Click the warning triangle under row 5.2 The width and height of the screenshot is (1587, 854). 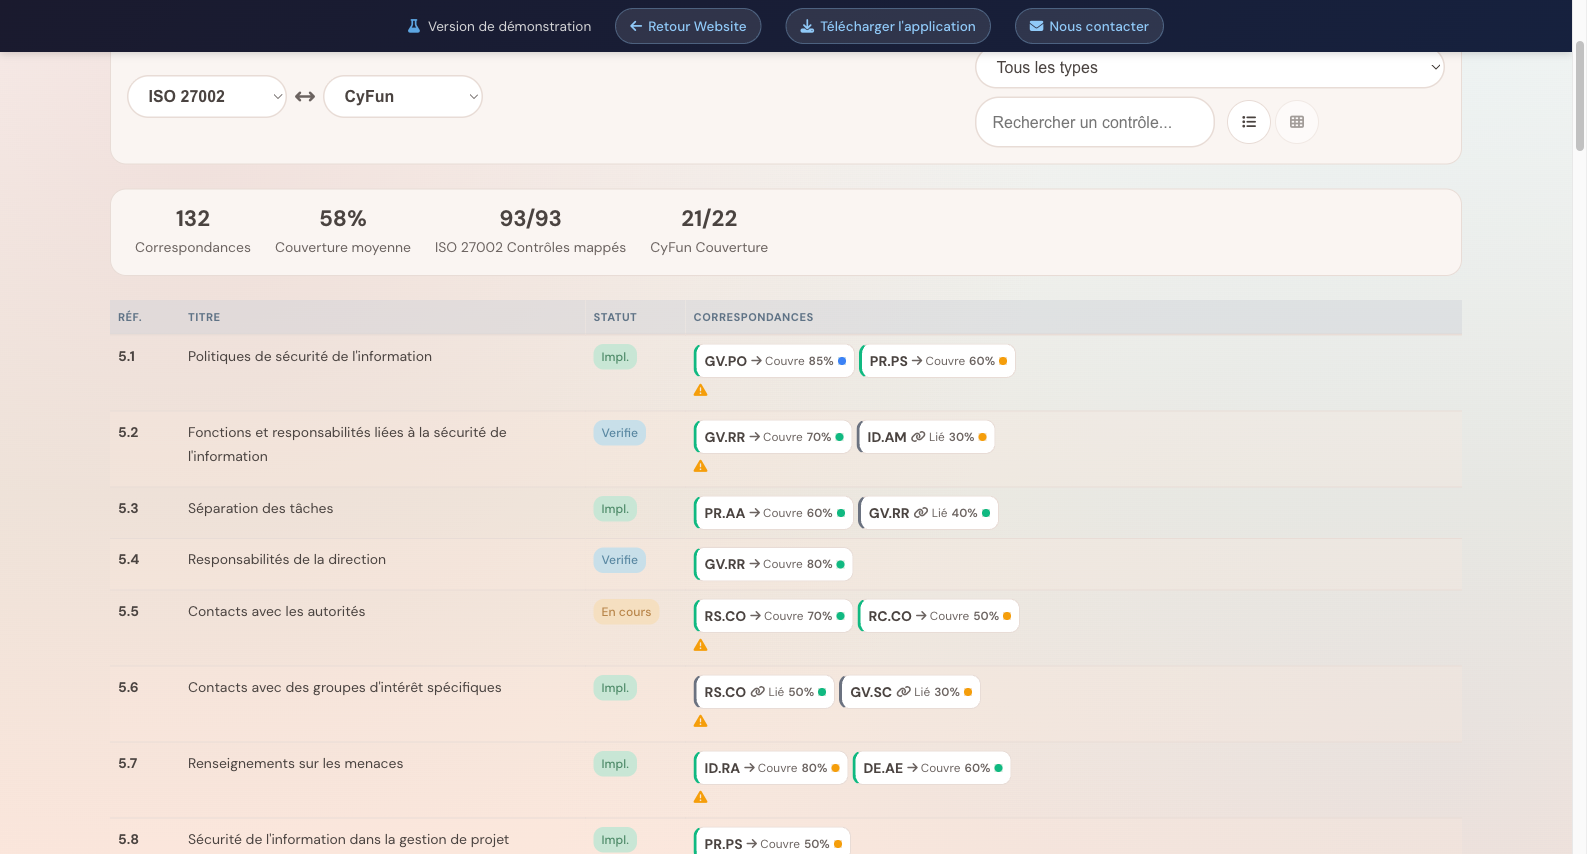tap(700, 466)
